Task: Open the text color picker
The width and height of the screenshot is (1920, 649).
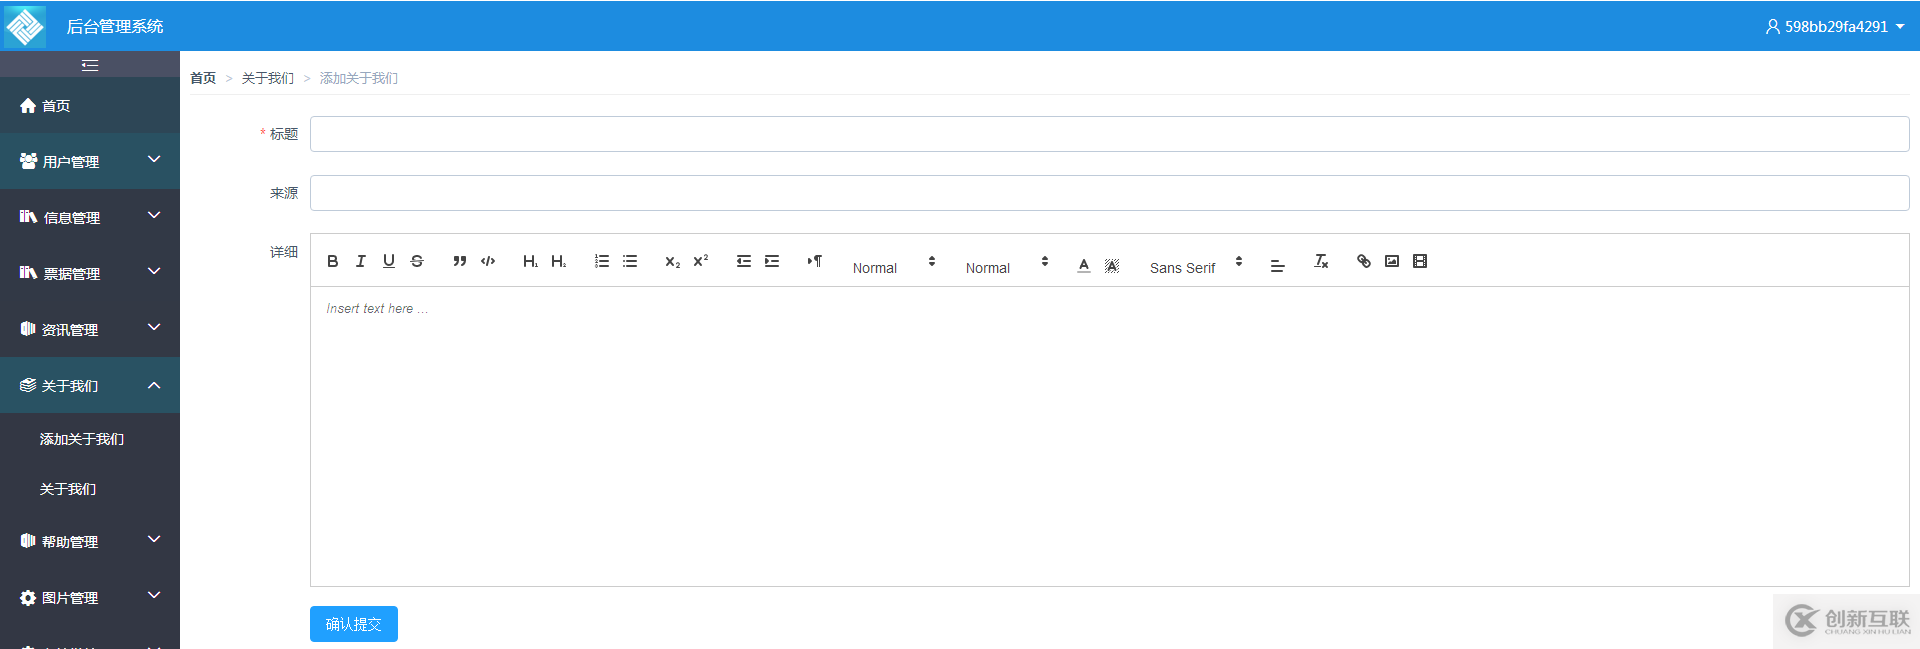Action: coord(1084,265)
